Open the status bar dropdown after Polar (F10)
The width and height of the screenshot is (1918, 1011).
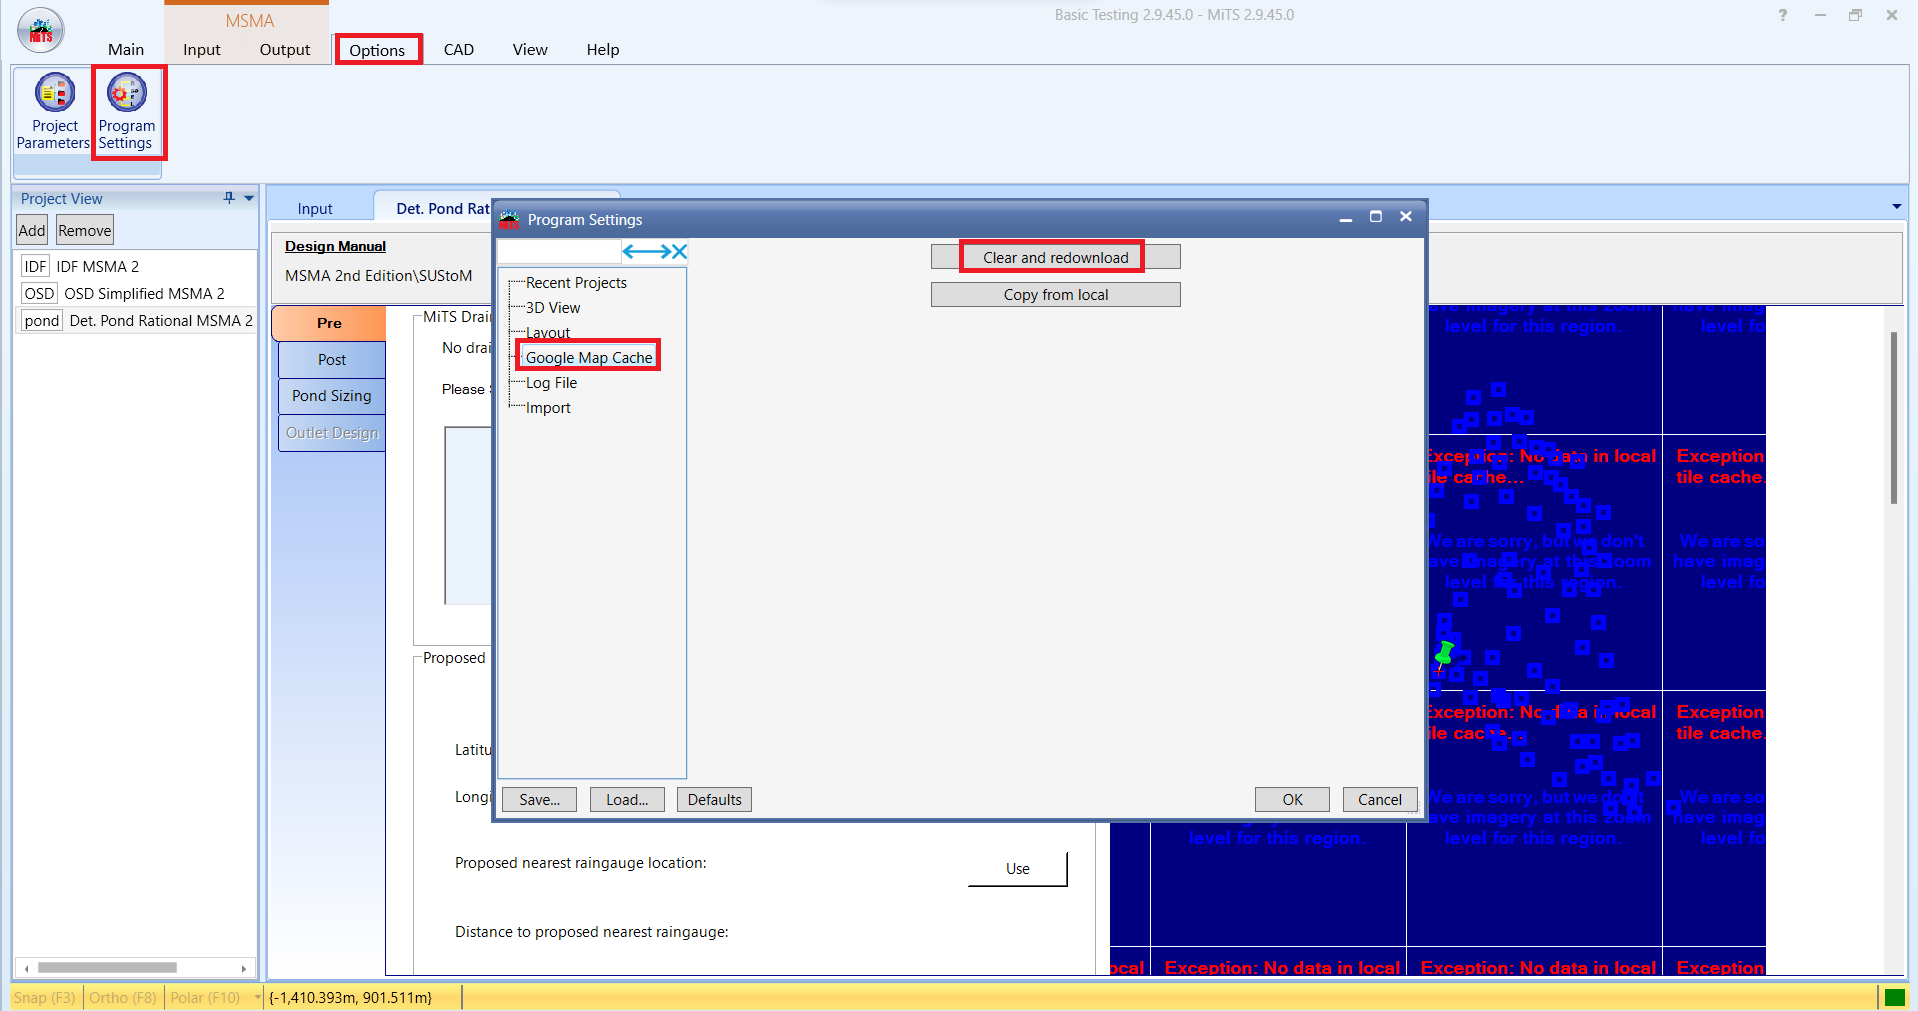[258, 997]
